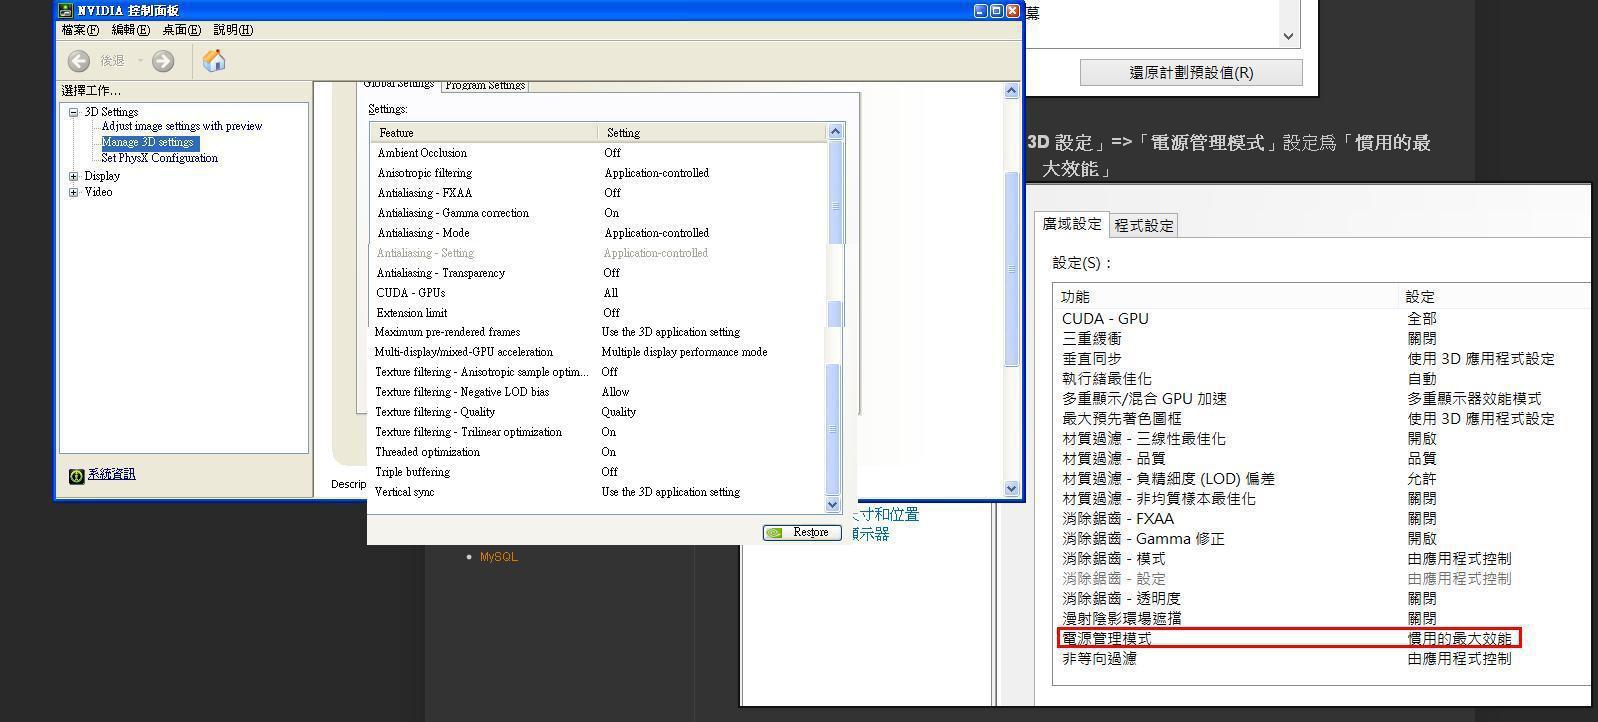Select Antialiasing - Gamma correction row
The width and height of the screenshot is (1598, 722).
(x=599, y=213)
